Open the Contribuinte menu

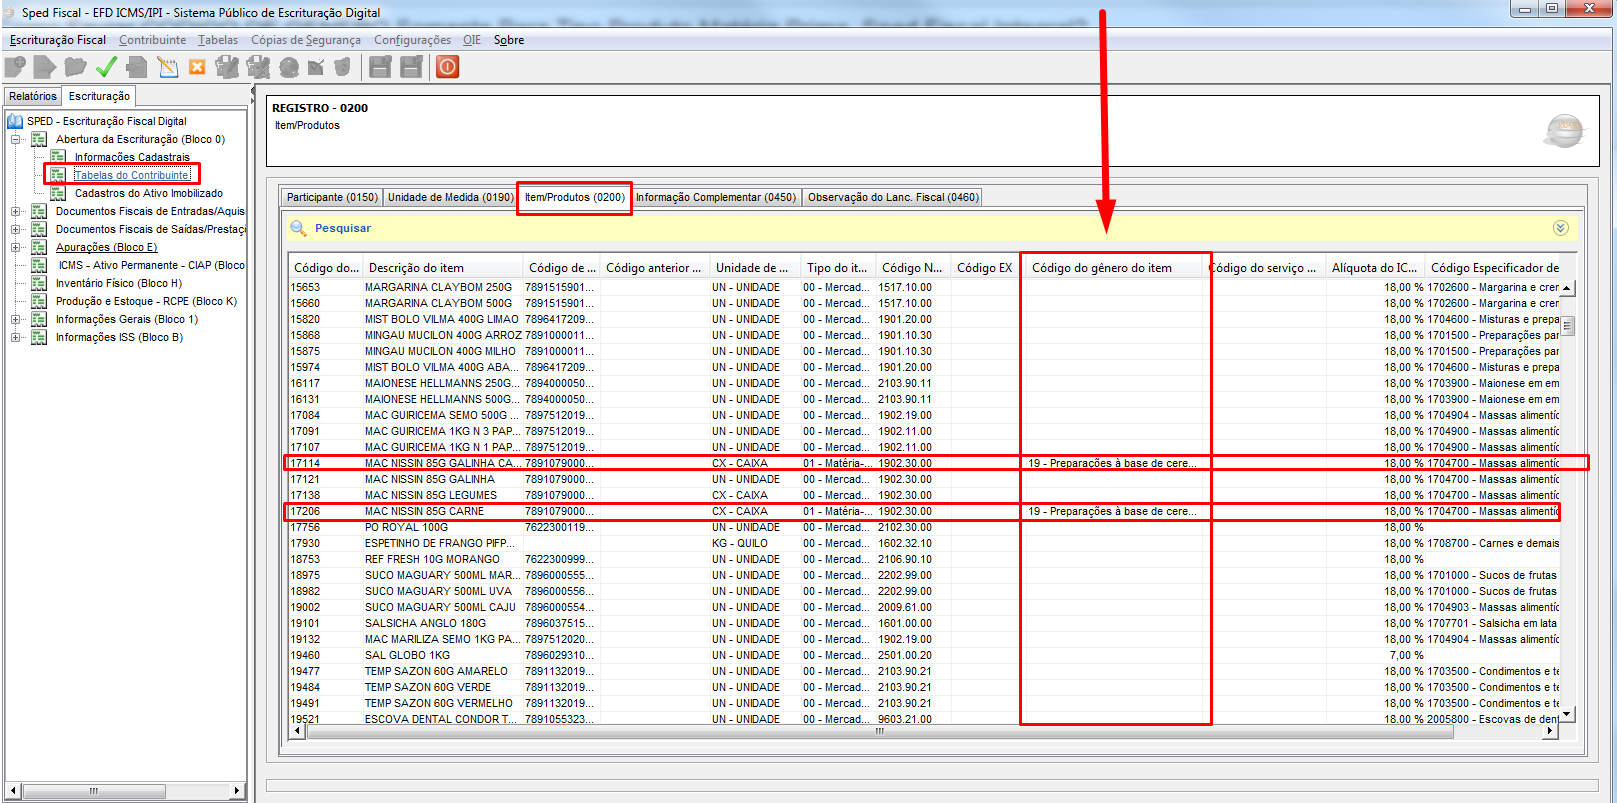click(152, 40)
